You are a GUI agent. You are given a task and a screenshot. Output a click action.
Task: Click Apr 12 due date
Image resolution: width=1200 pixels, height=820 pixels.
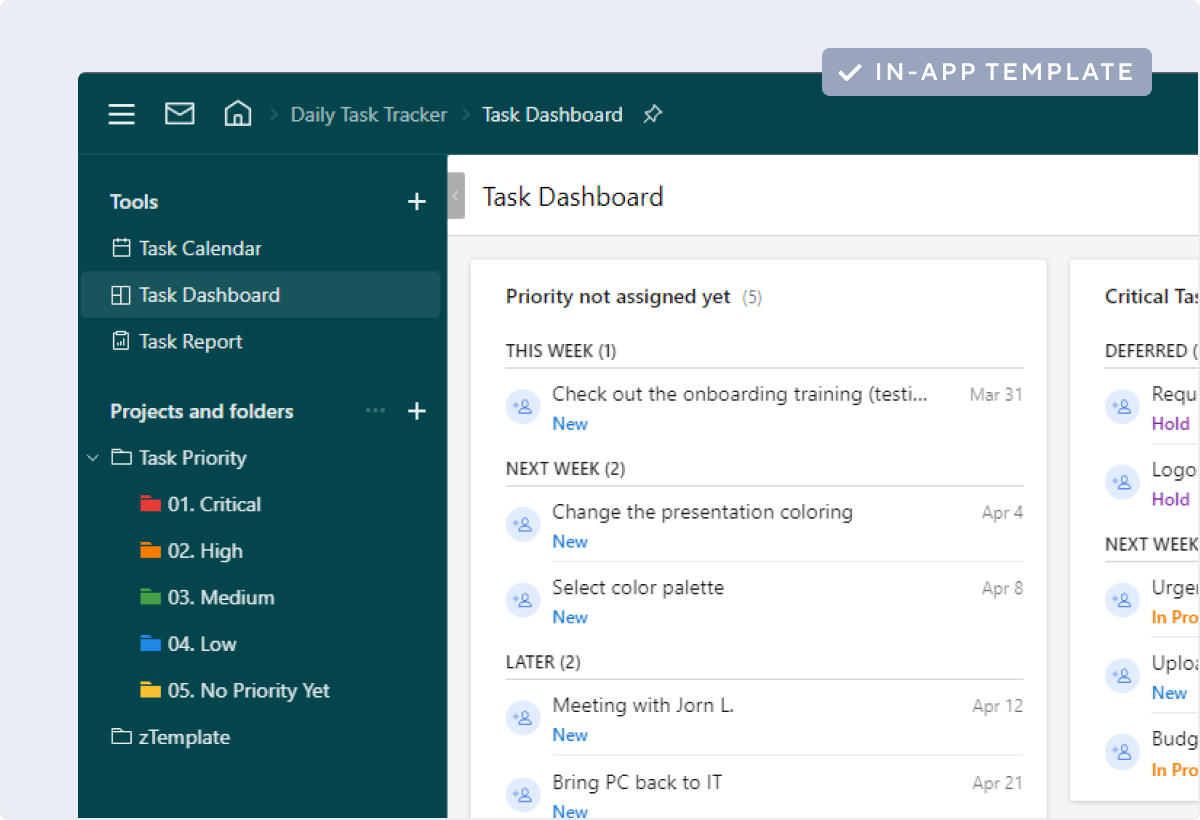998,706
